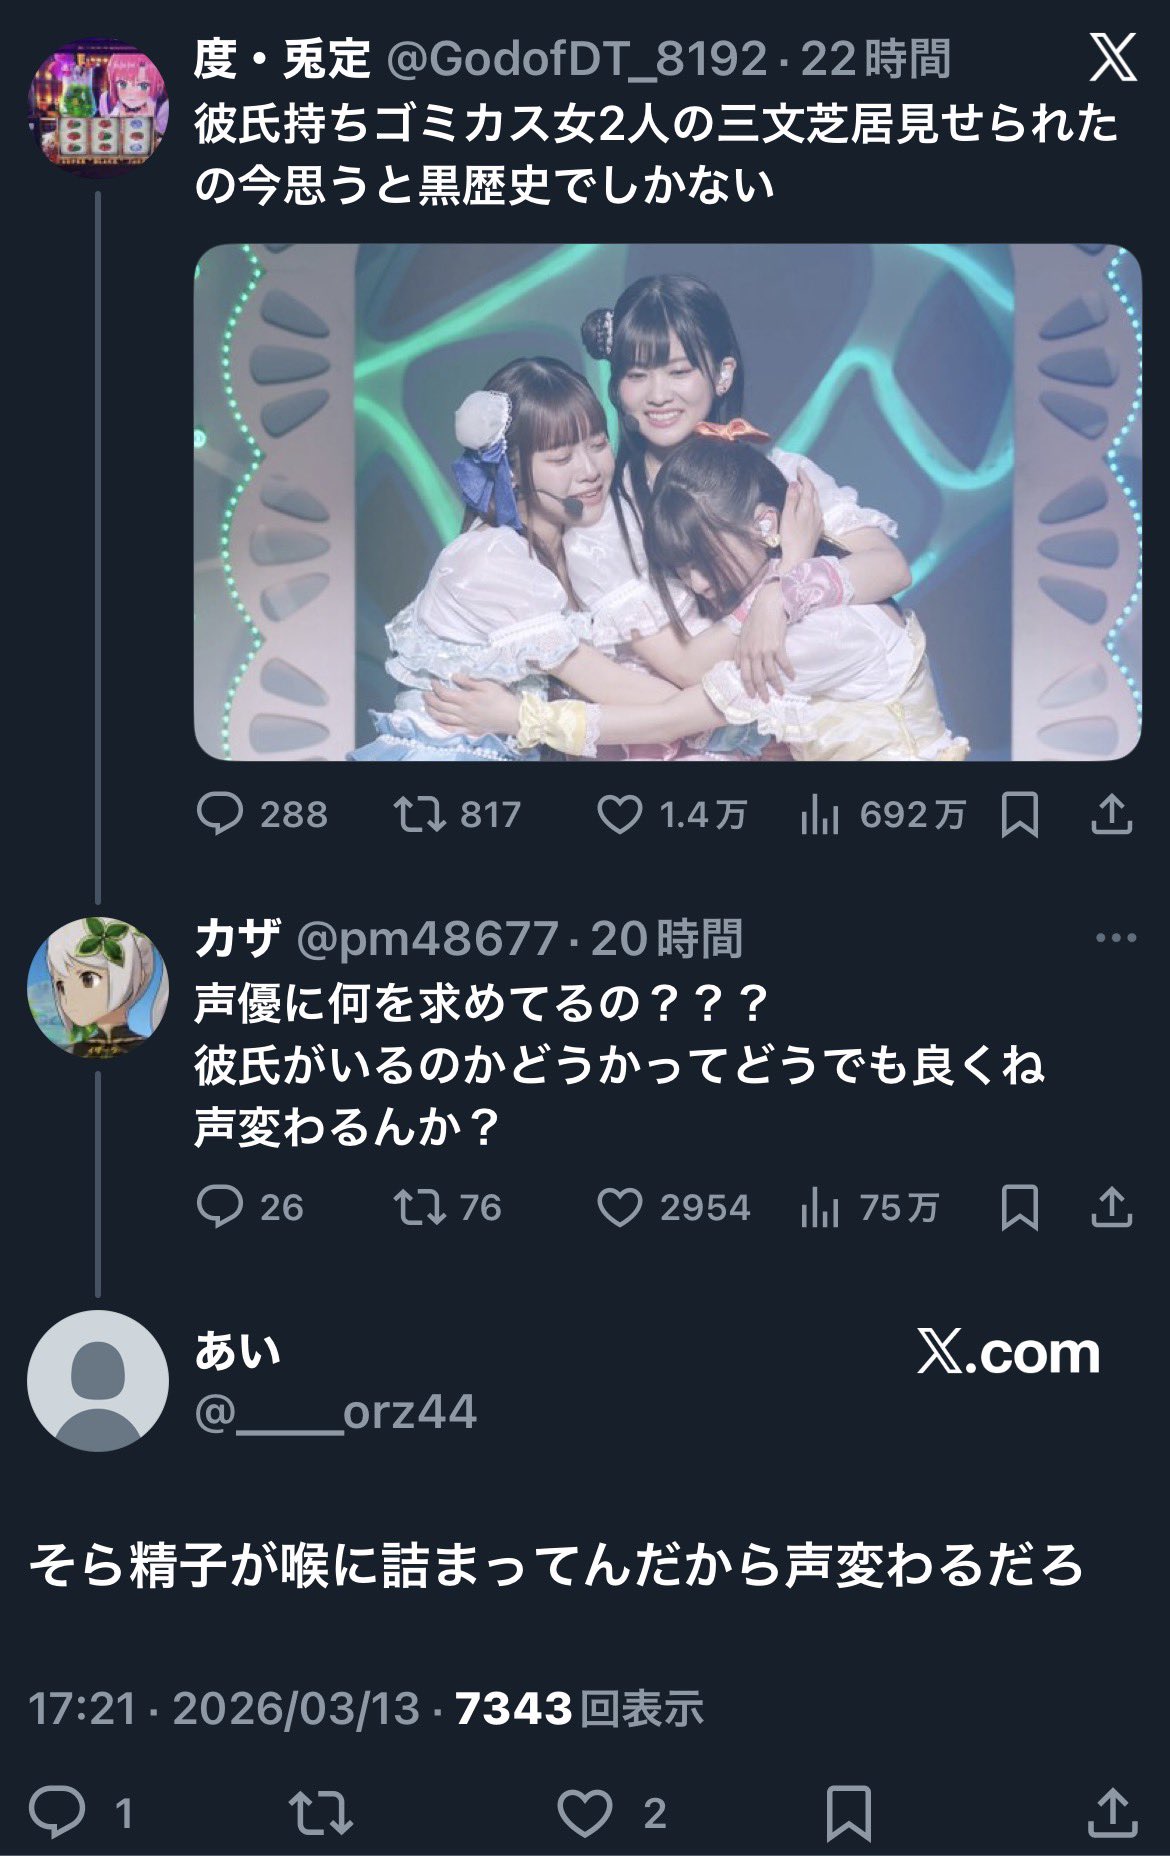Screen dimensions: 1170x1856
Task: Like the tweet showing 1.4万 likes
Action: pyautogui.click(x=619, y=815)
